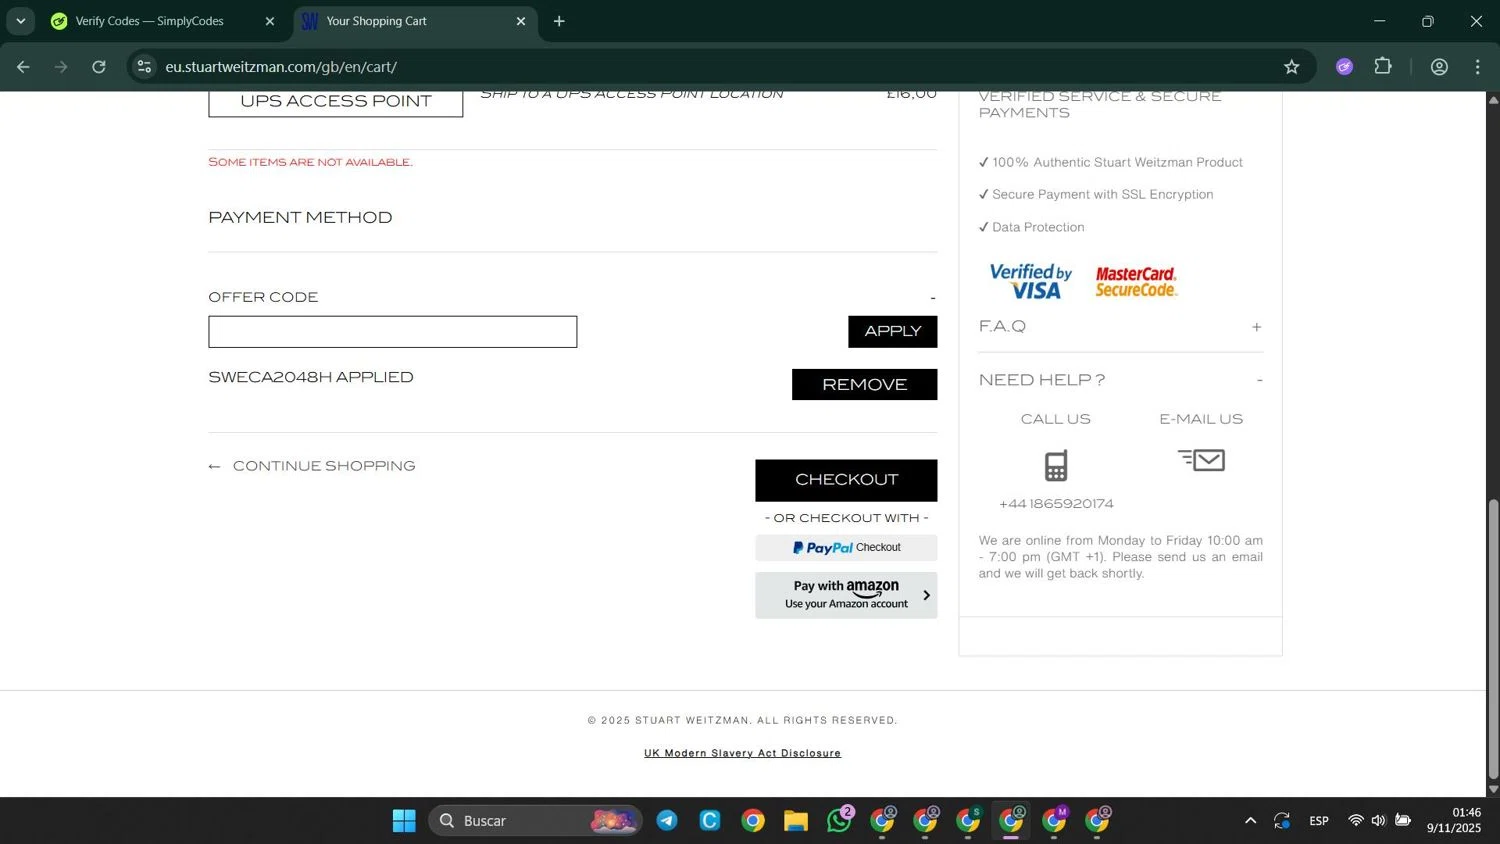This screenshot has width=1500, height=844.
Task: Click the battery tray icon
Action: coord(1403,821)
